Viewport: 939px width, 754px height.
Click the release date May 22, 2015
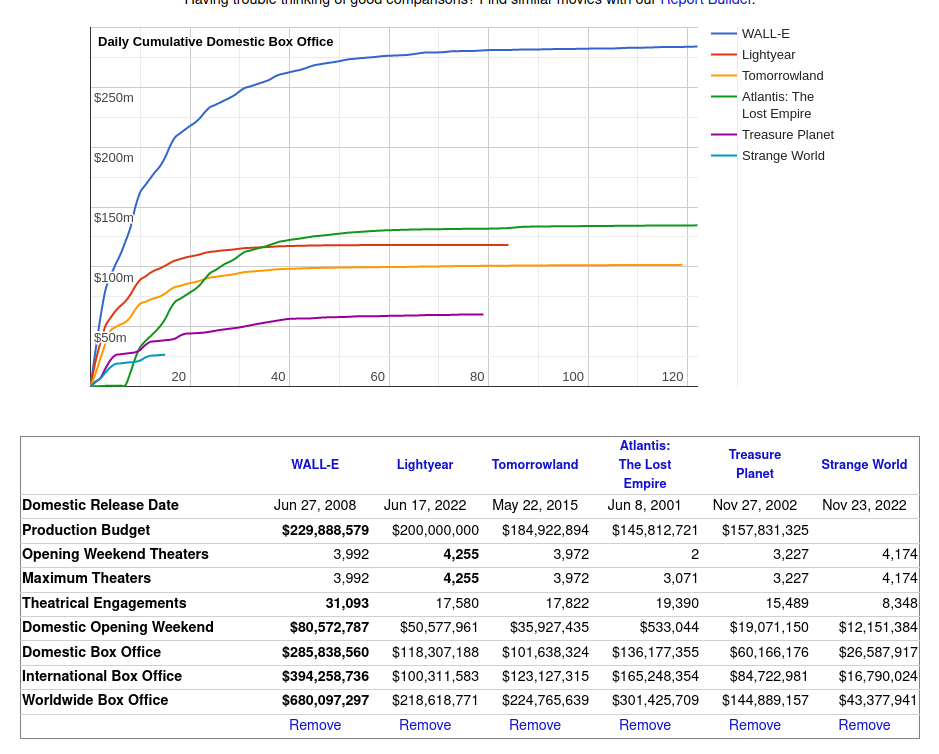click(535, 505)
